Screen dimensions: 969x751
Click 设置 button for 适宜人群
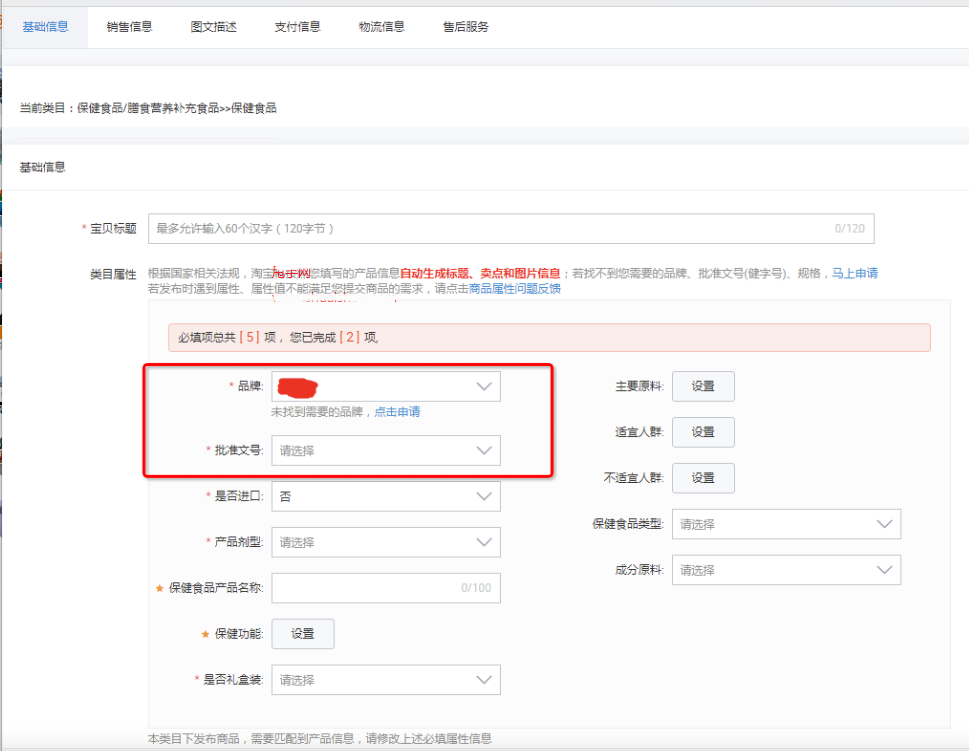point(702,432)
